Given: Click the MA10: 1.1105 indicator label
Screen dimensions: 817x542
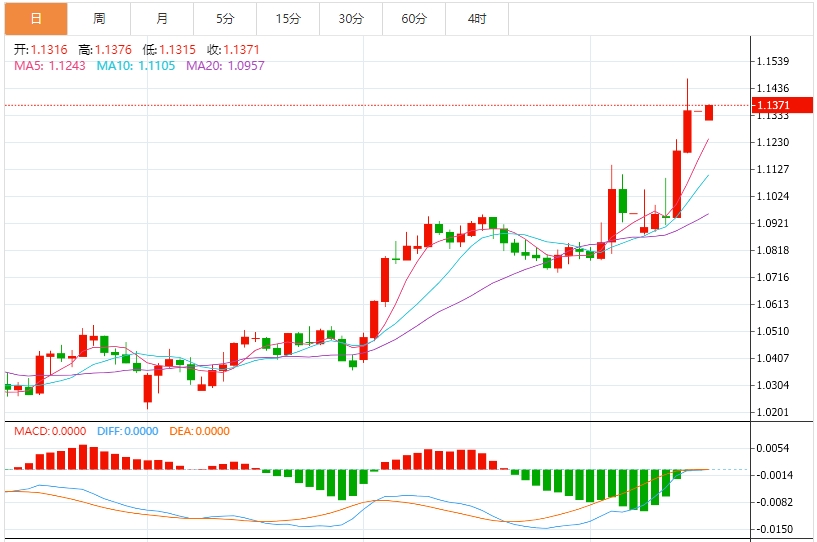Looking at the screenshot, I should (135, 66).
